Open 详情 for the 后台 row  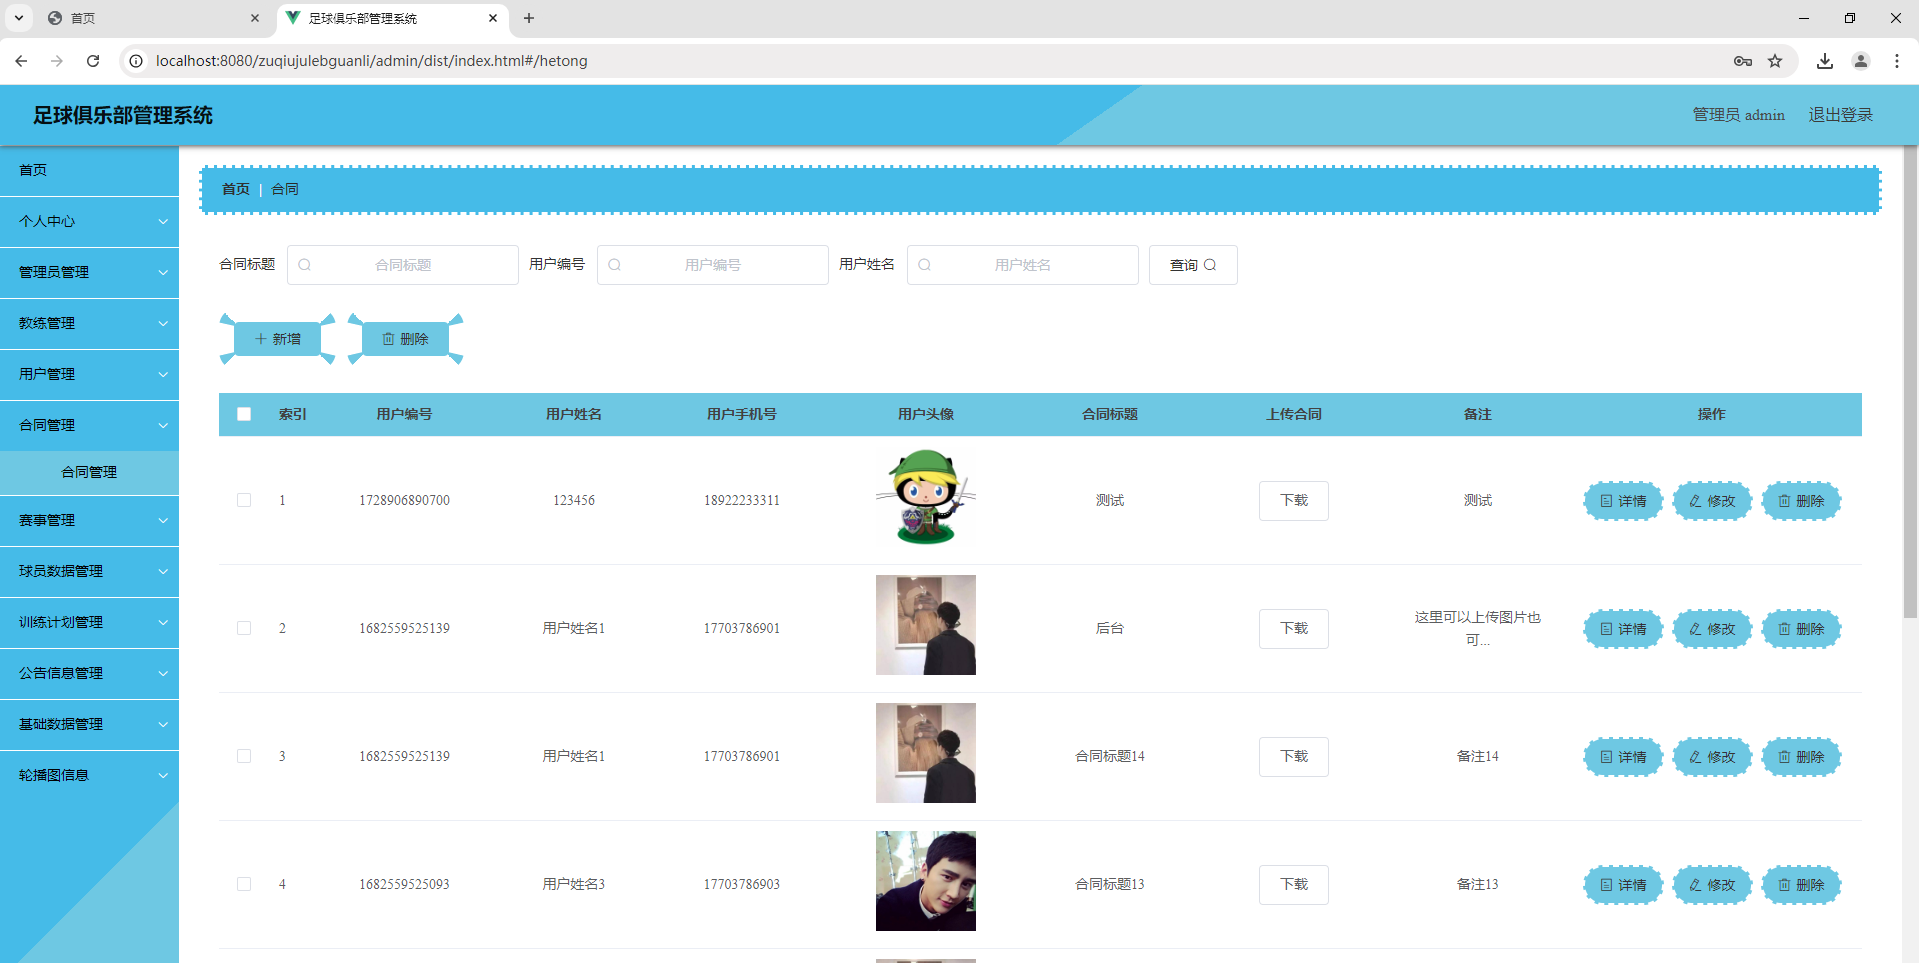pos(1623,629)
